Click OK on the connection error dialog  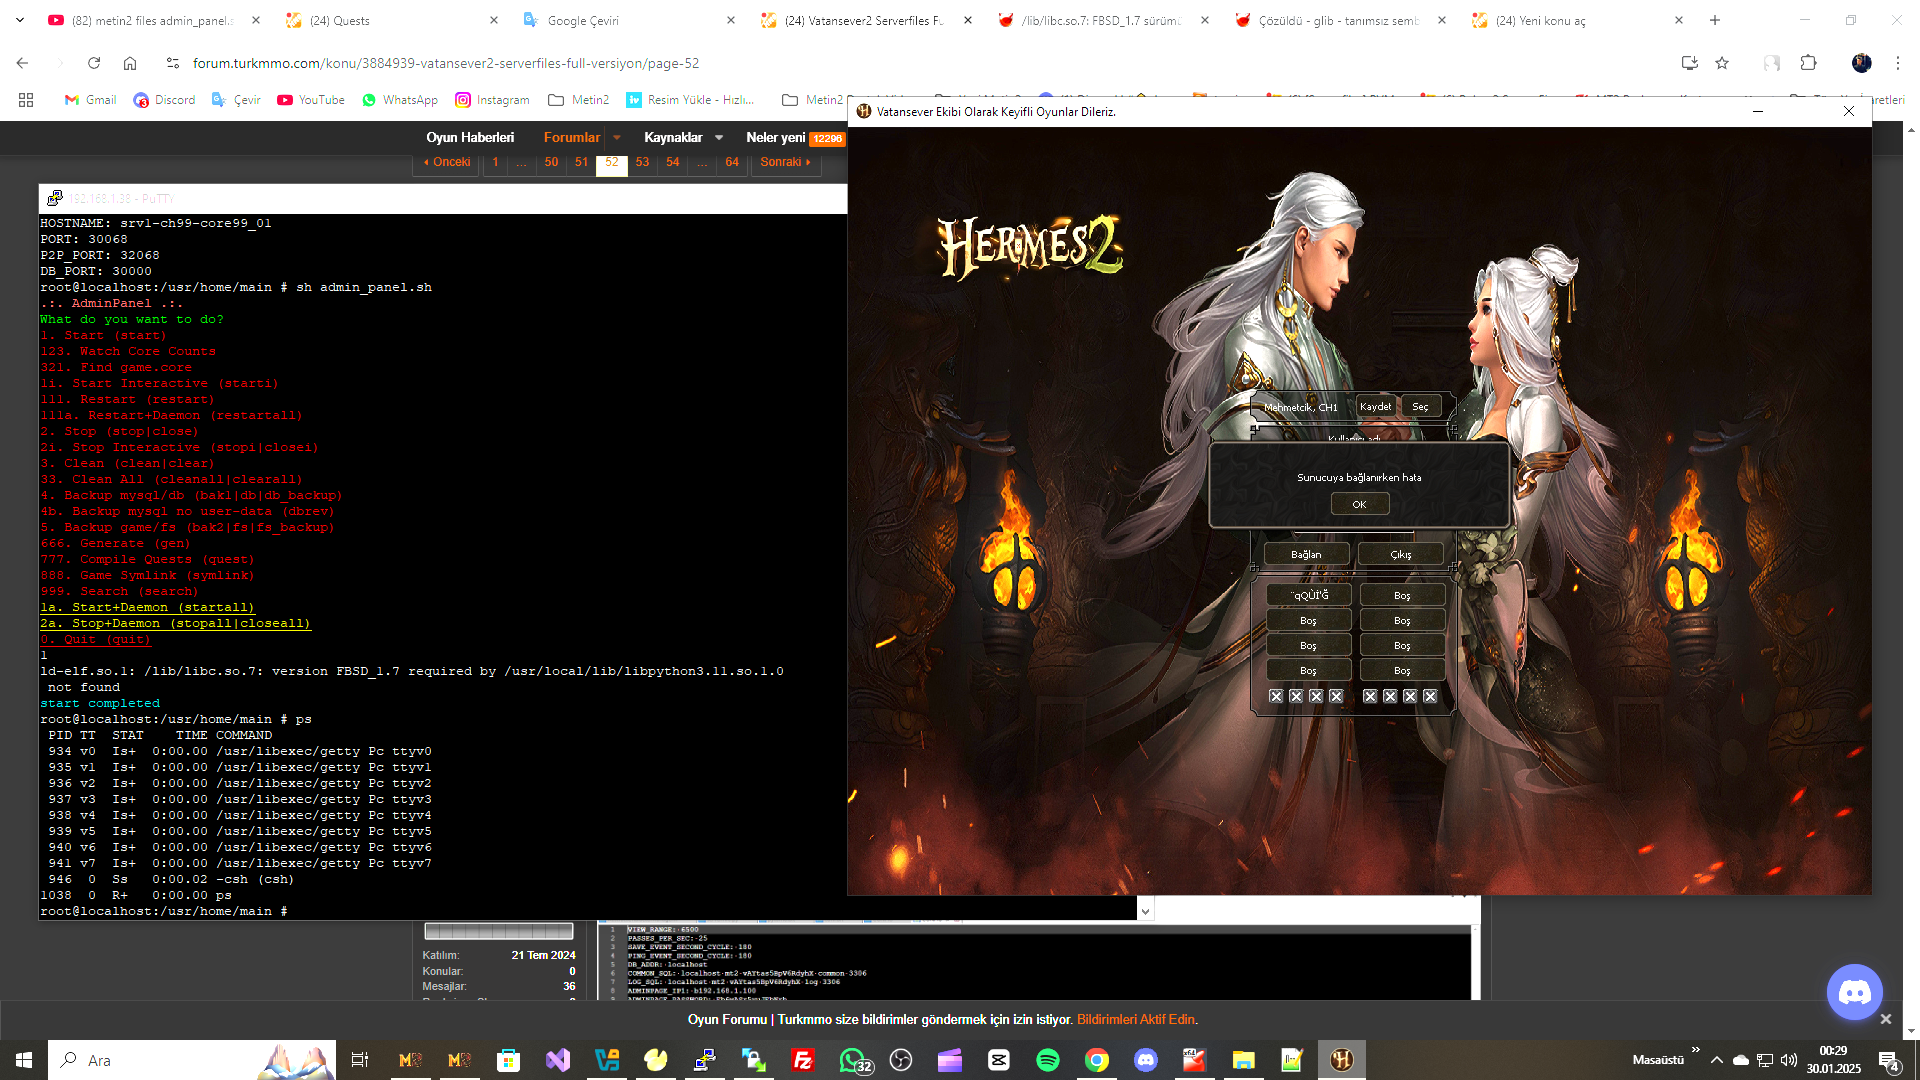tap(1359, 504)
